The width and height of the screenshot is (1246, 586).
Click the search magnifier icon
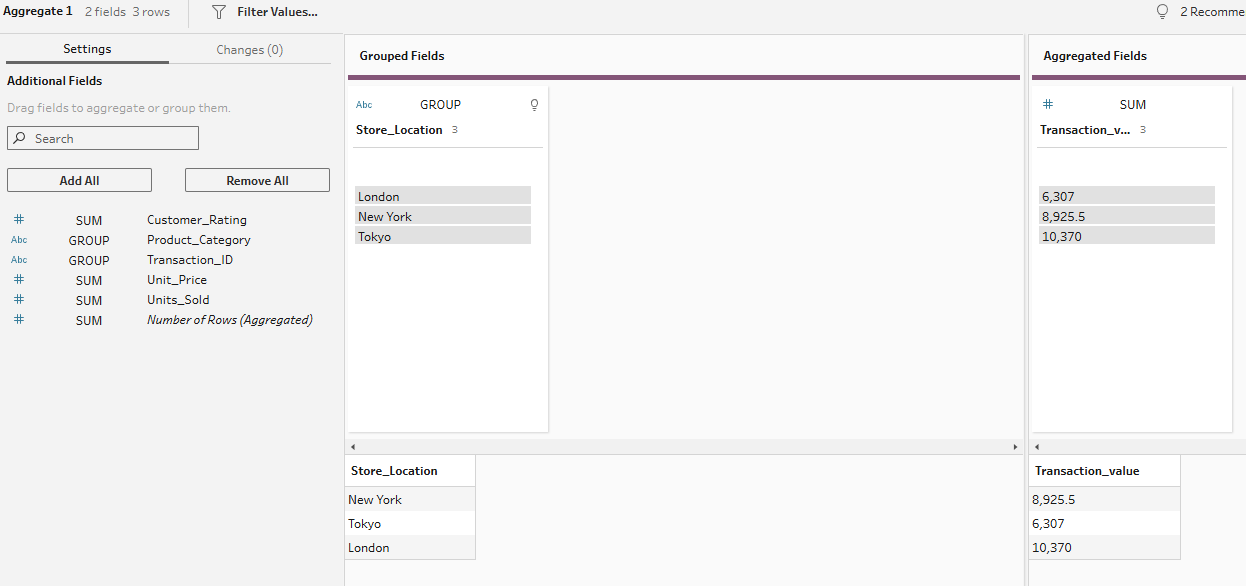pyautogui.click(x=20, y=139)
